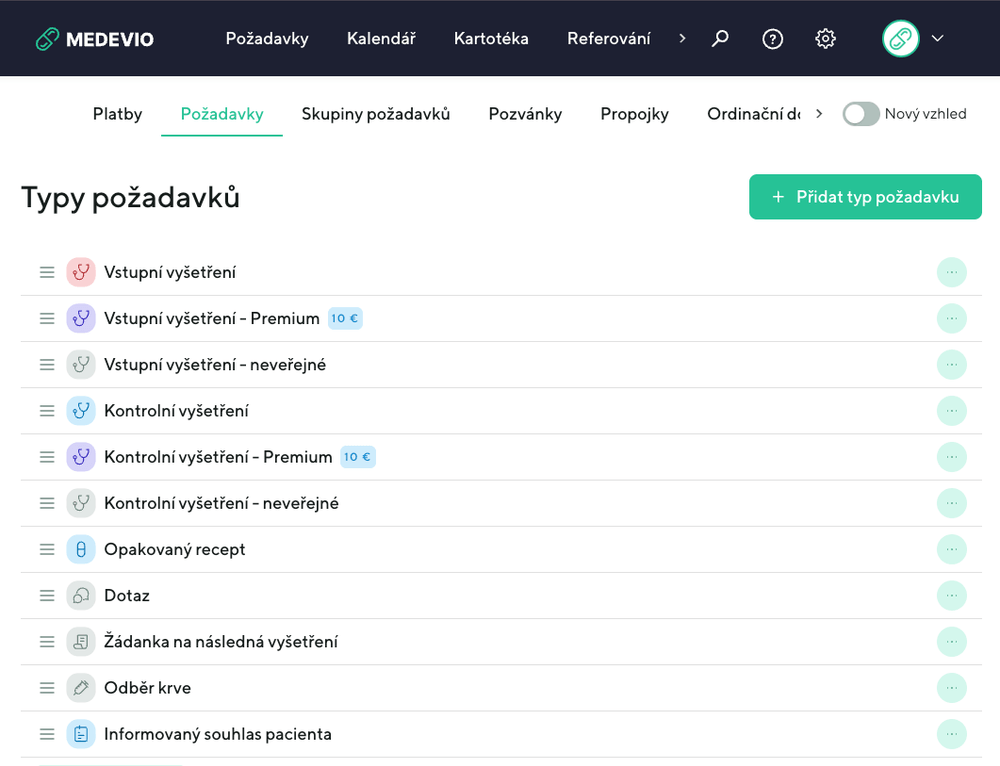The image size is (1000, 766).
Task: Open settings via the gear icon
Action: tap(825, 39)
